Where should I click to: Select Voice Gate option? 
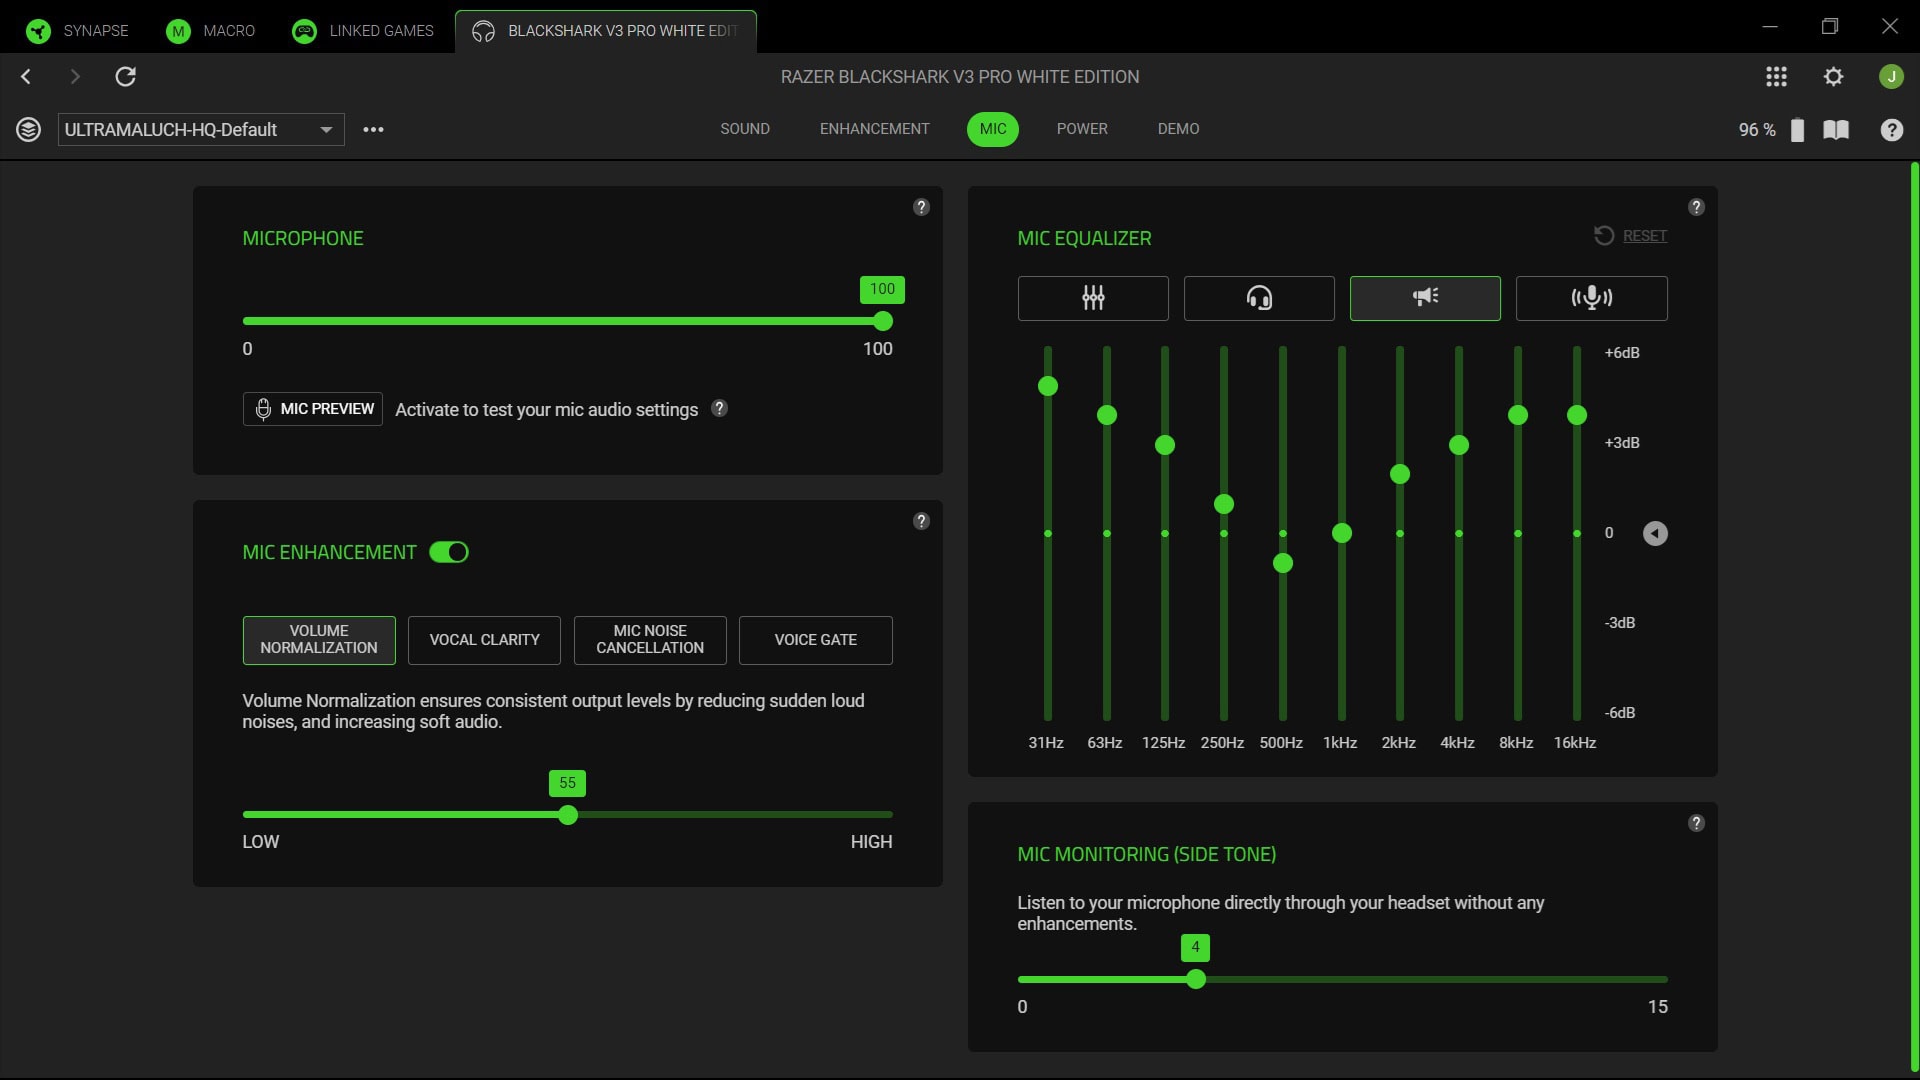coord(815,640)
